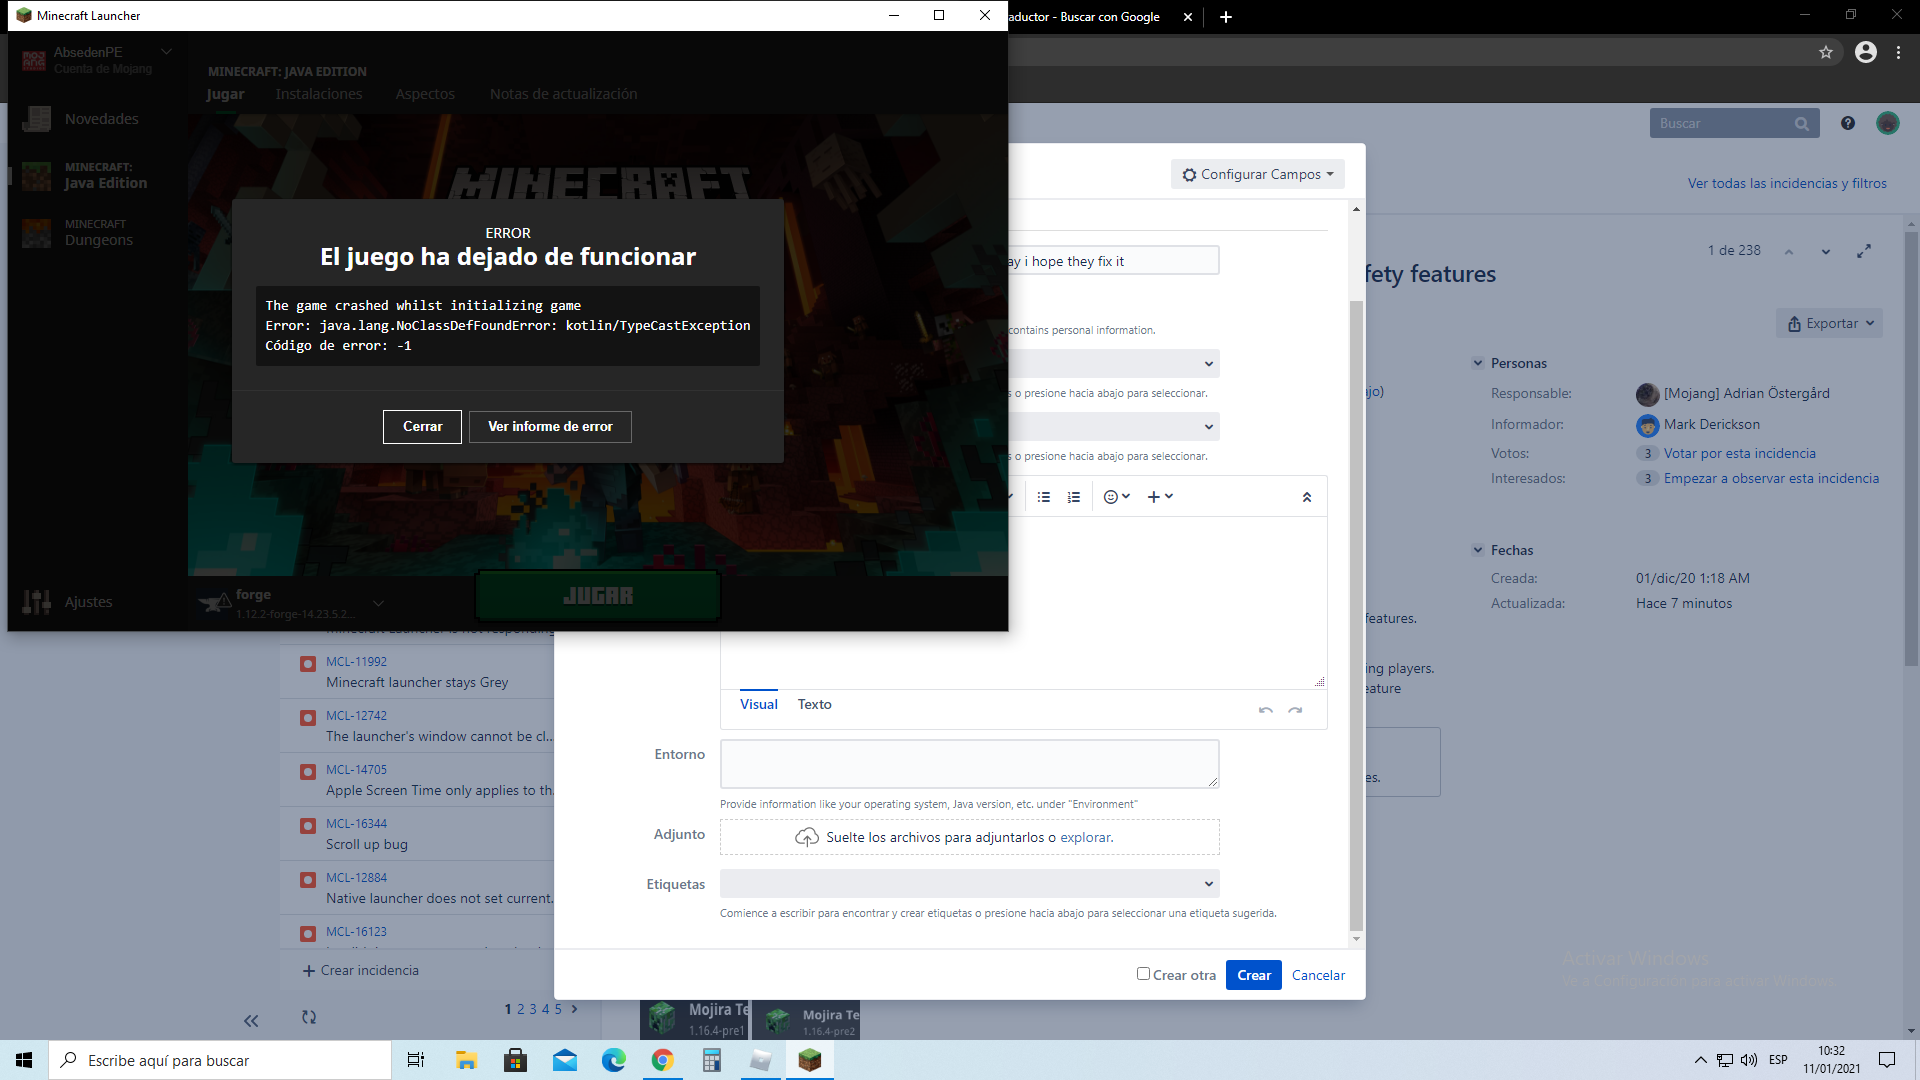Click the Cerrar button in error dialog
This screenshot has width=1920, height=1080.
coord(422,427)
